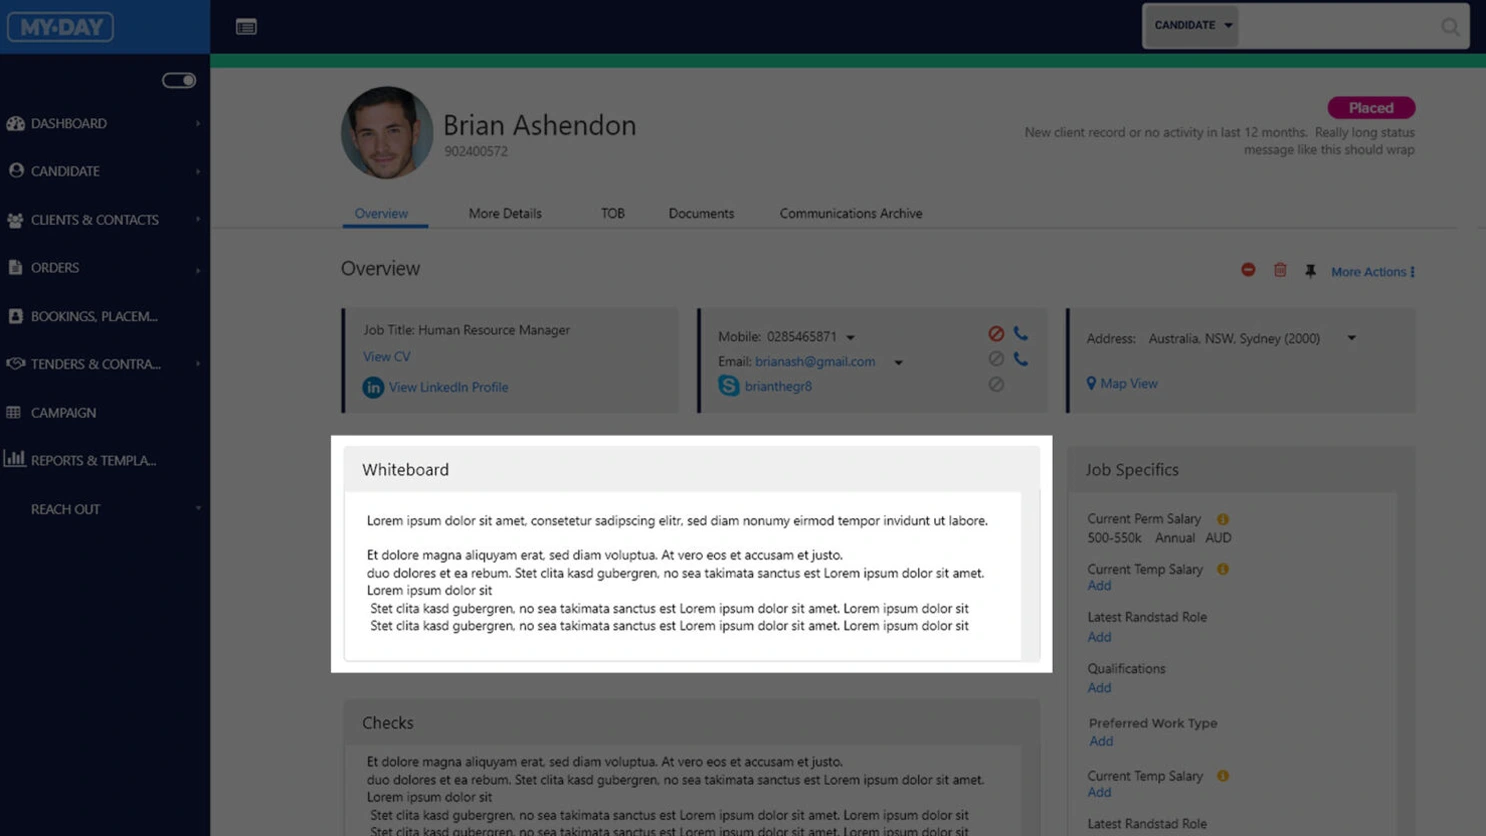Click the search magnifier icon
Image resolution: width=1486 pixels, height=836 pixels.
click(x=1449, y=27)
